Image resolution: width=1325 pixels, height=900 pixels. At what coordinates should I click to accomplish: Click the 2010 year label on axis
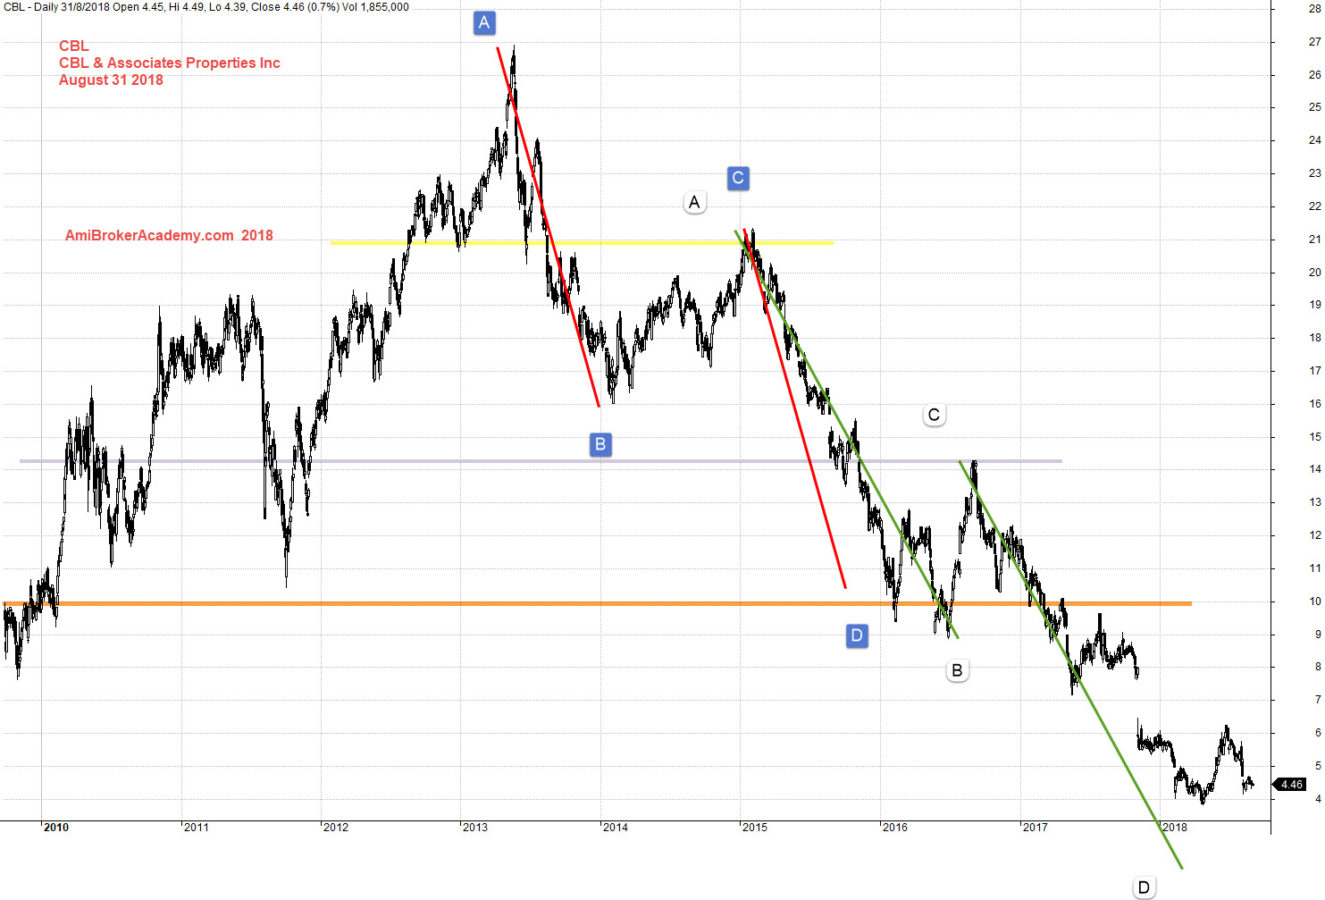[56, 827]
